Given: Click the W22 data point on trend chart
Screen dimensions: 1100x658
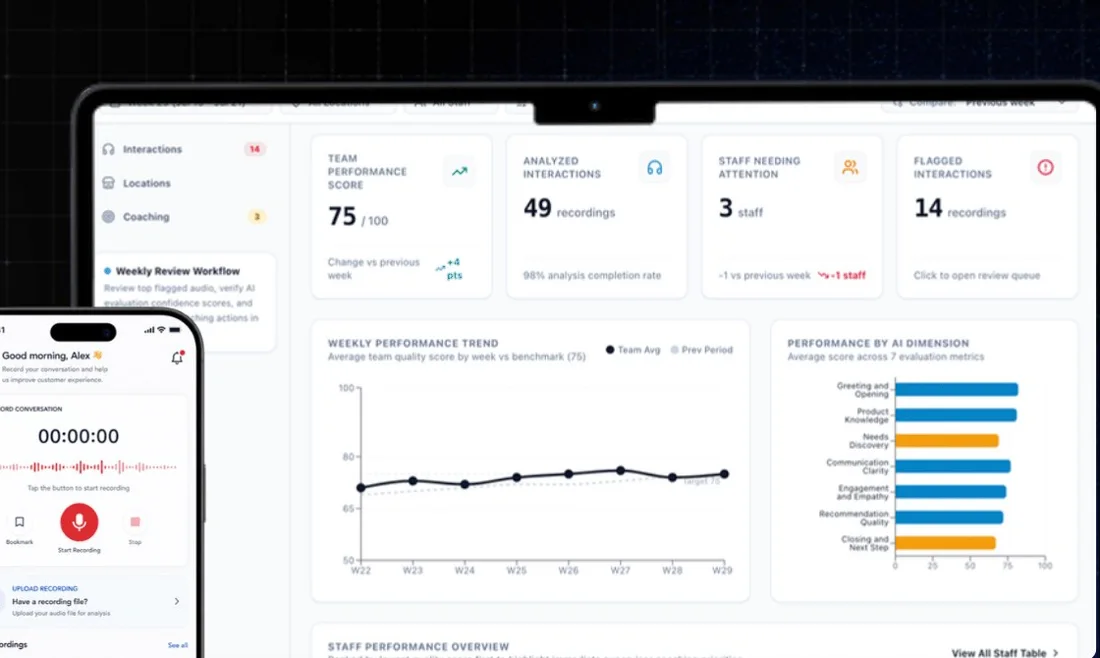Looking at the screenshot, I should (x=361, y=488).
